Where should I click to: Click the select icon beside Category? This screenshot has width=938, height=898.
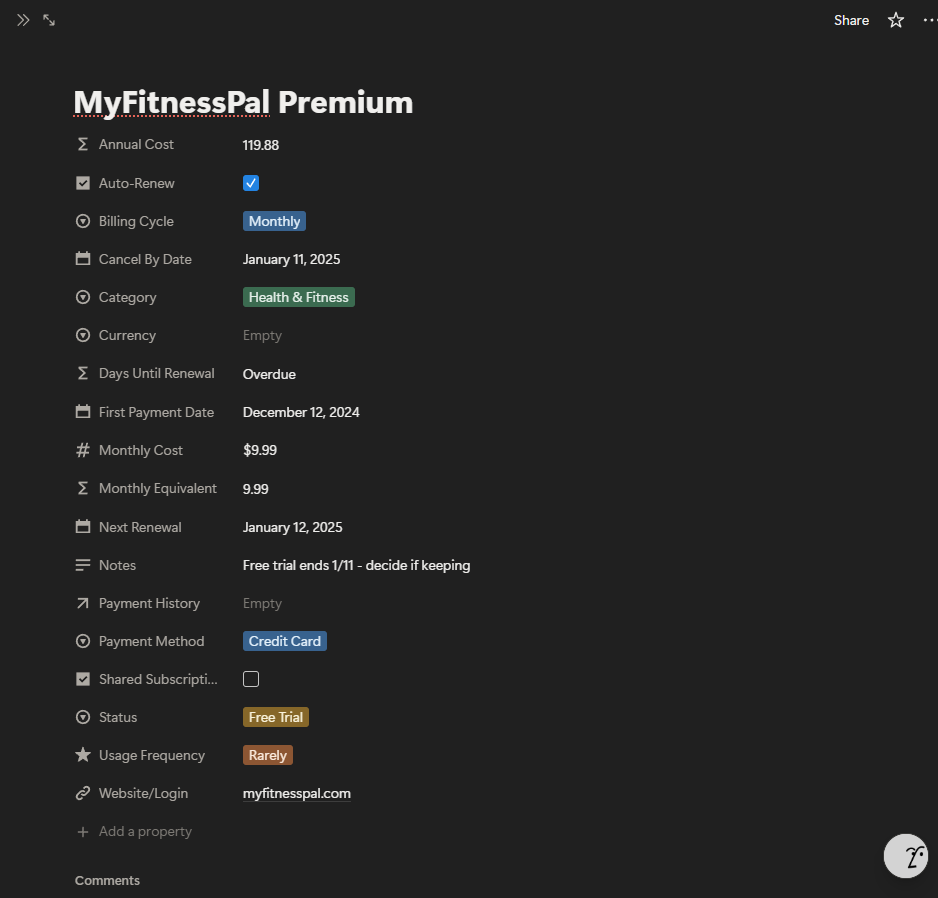[x=83, y=297]
